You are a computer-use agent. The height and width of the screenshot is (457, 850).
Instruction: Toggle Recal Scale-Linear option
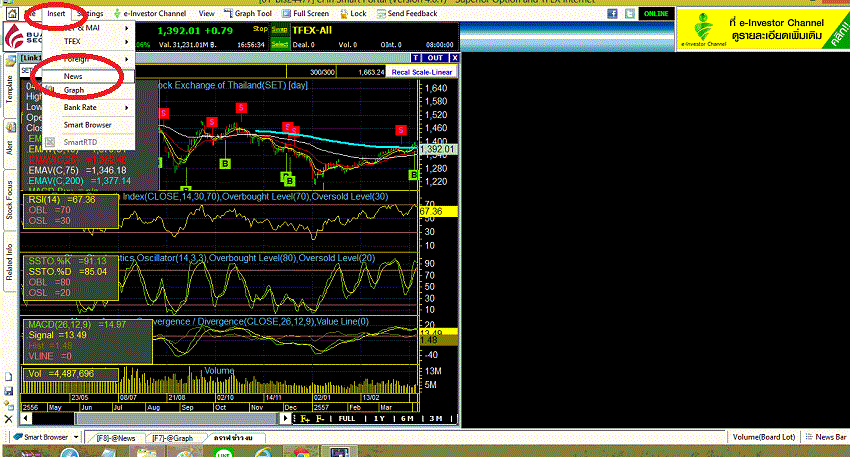coord(422,72)
